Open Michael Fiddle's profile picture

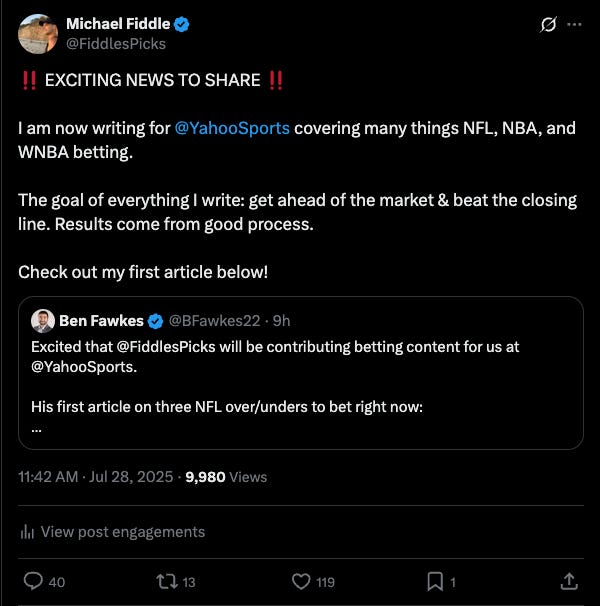(38, 34)
